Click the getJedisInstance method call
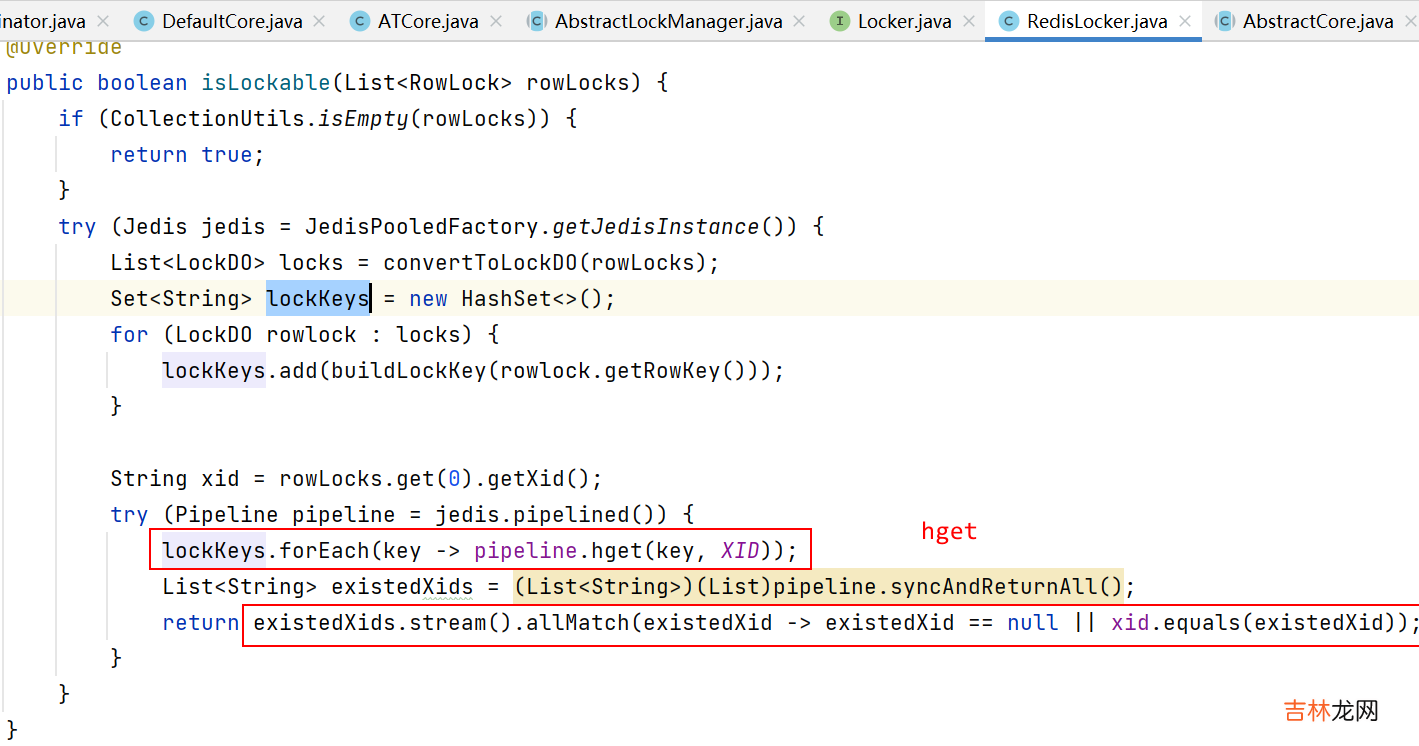Image resolution: width=1419 pixels, height=746 pixels. 656,226
